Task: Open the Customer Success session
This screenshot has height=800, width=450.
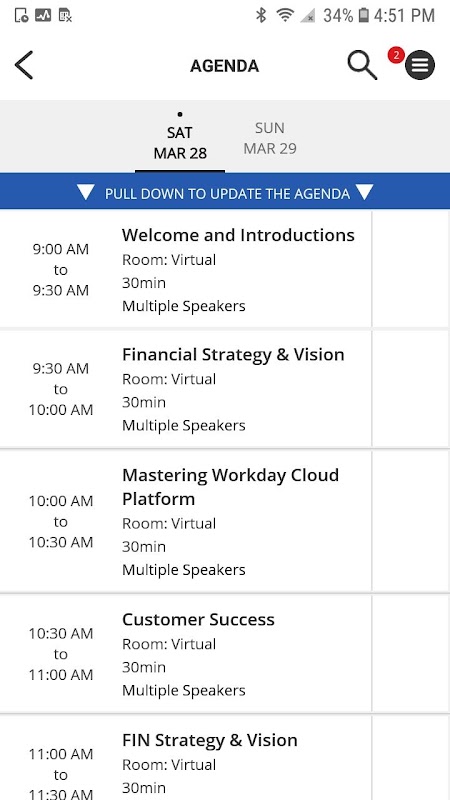Action: click(186, 654)
